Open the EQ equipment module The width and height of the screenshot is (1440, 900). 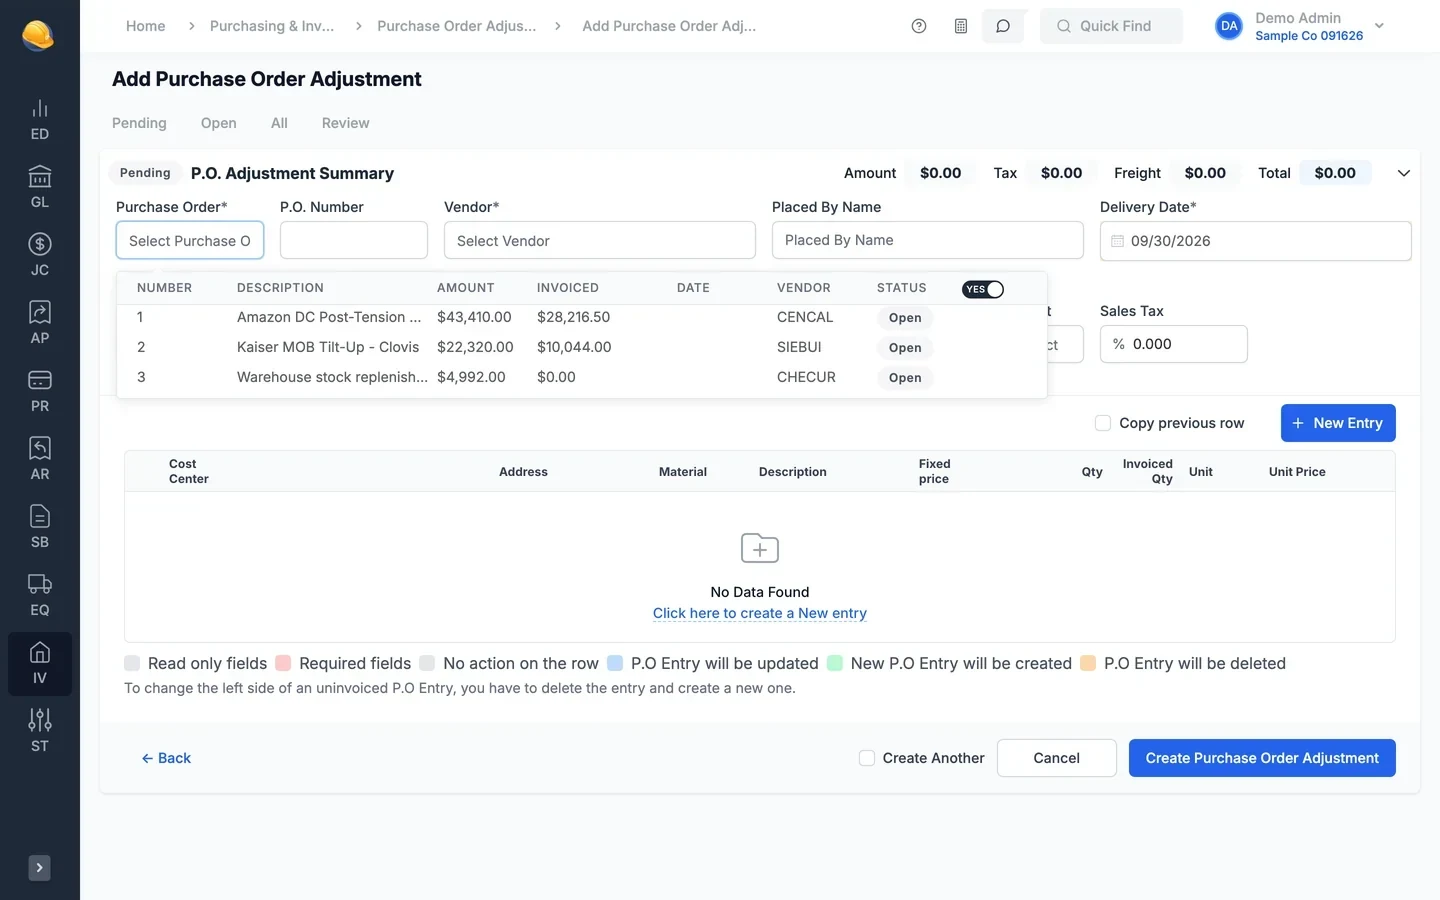(40, 596)
